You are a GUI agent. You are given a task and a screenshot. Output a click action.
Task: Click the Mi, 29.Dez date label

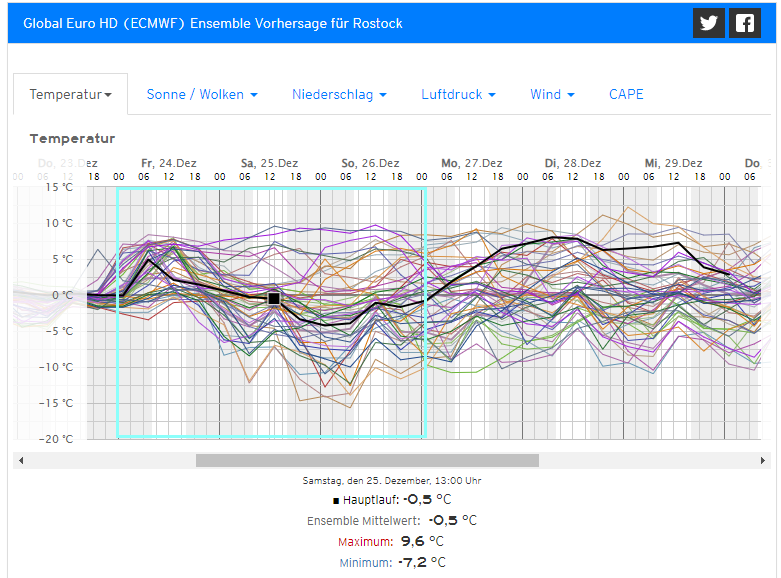coord(673,163)
